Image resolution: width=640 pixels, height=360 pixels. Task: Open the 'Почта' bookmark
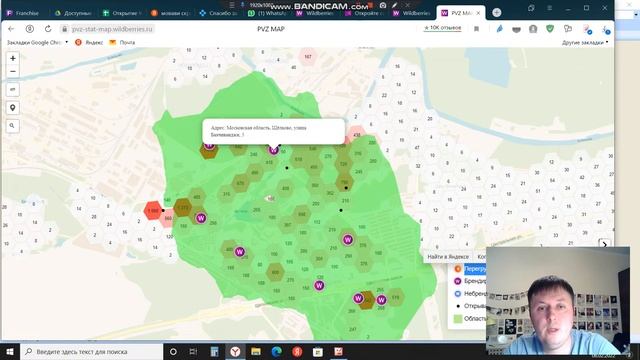click(x=122, y=42)
